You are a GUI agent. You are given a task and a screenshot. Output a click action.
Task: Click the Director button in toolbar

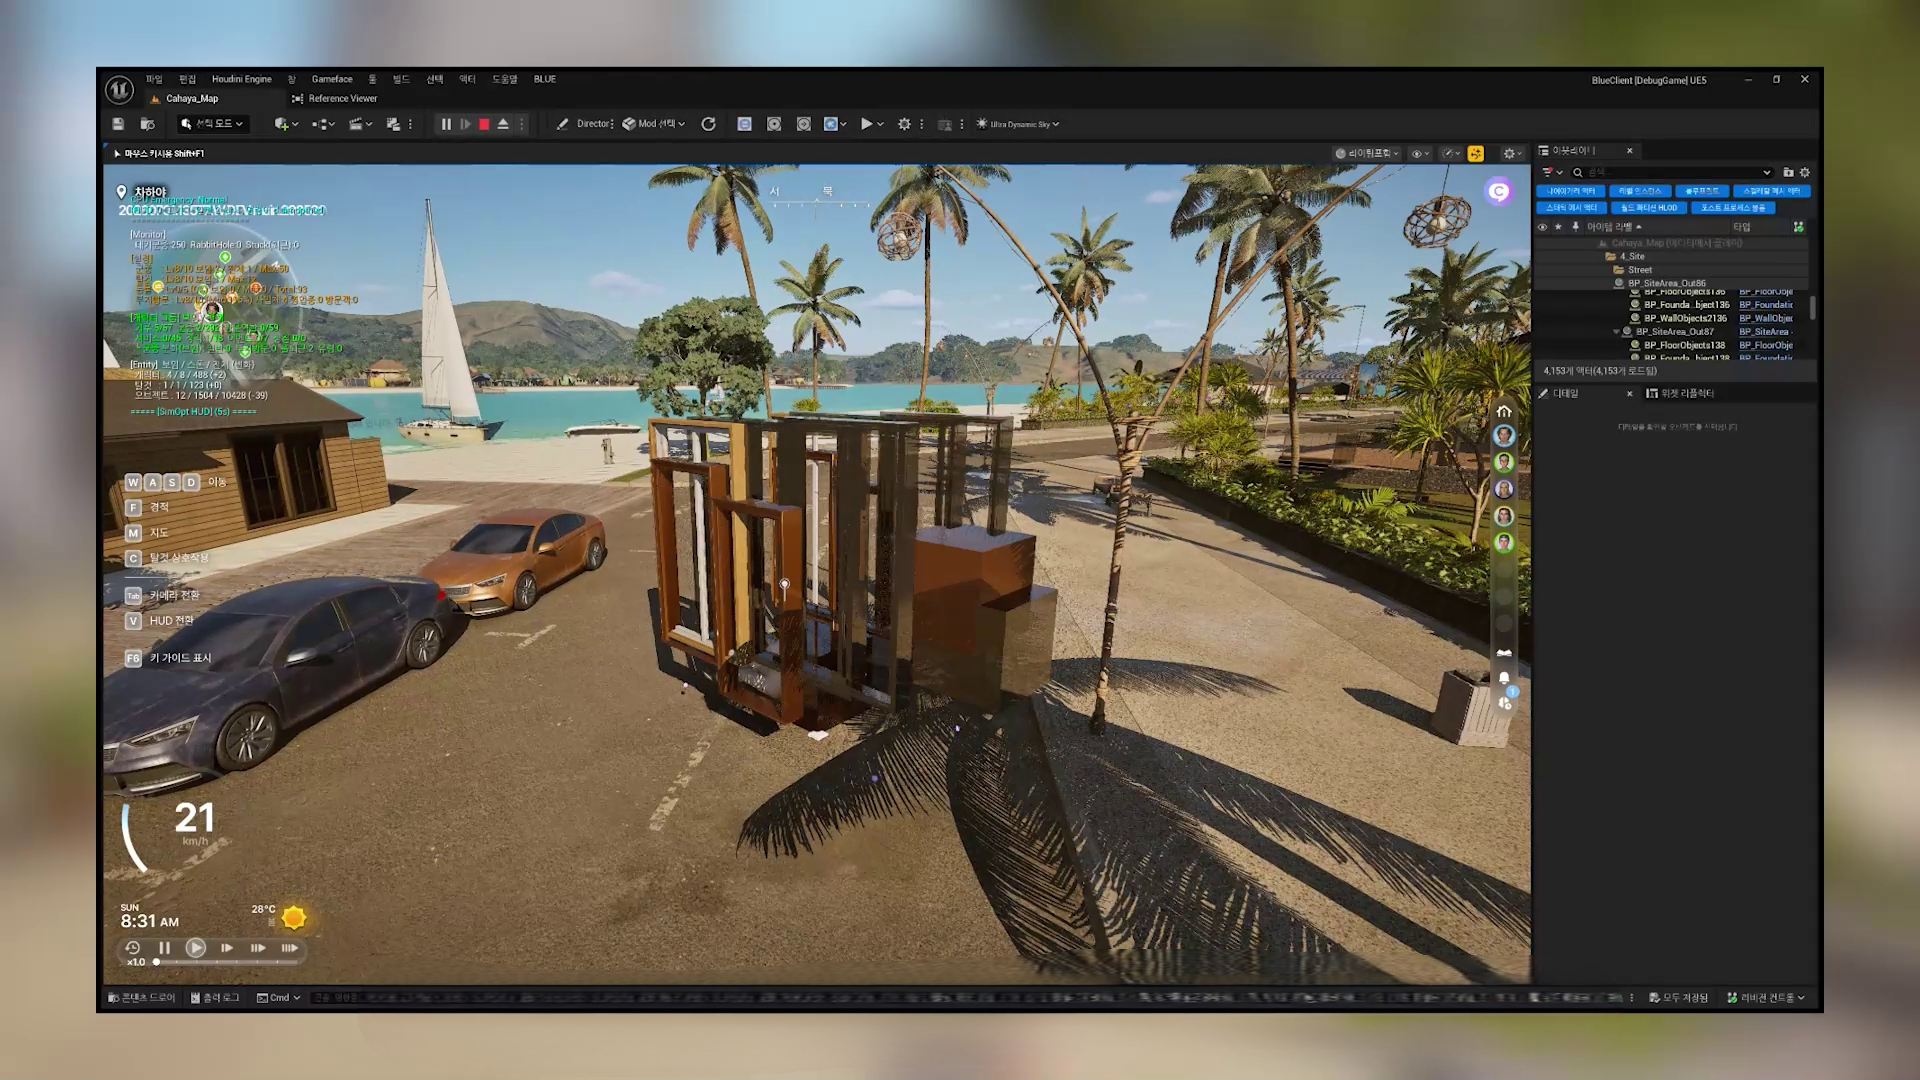coord(595,124)
